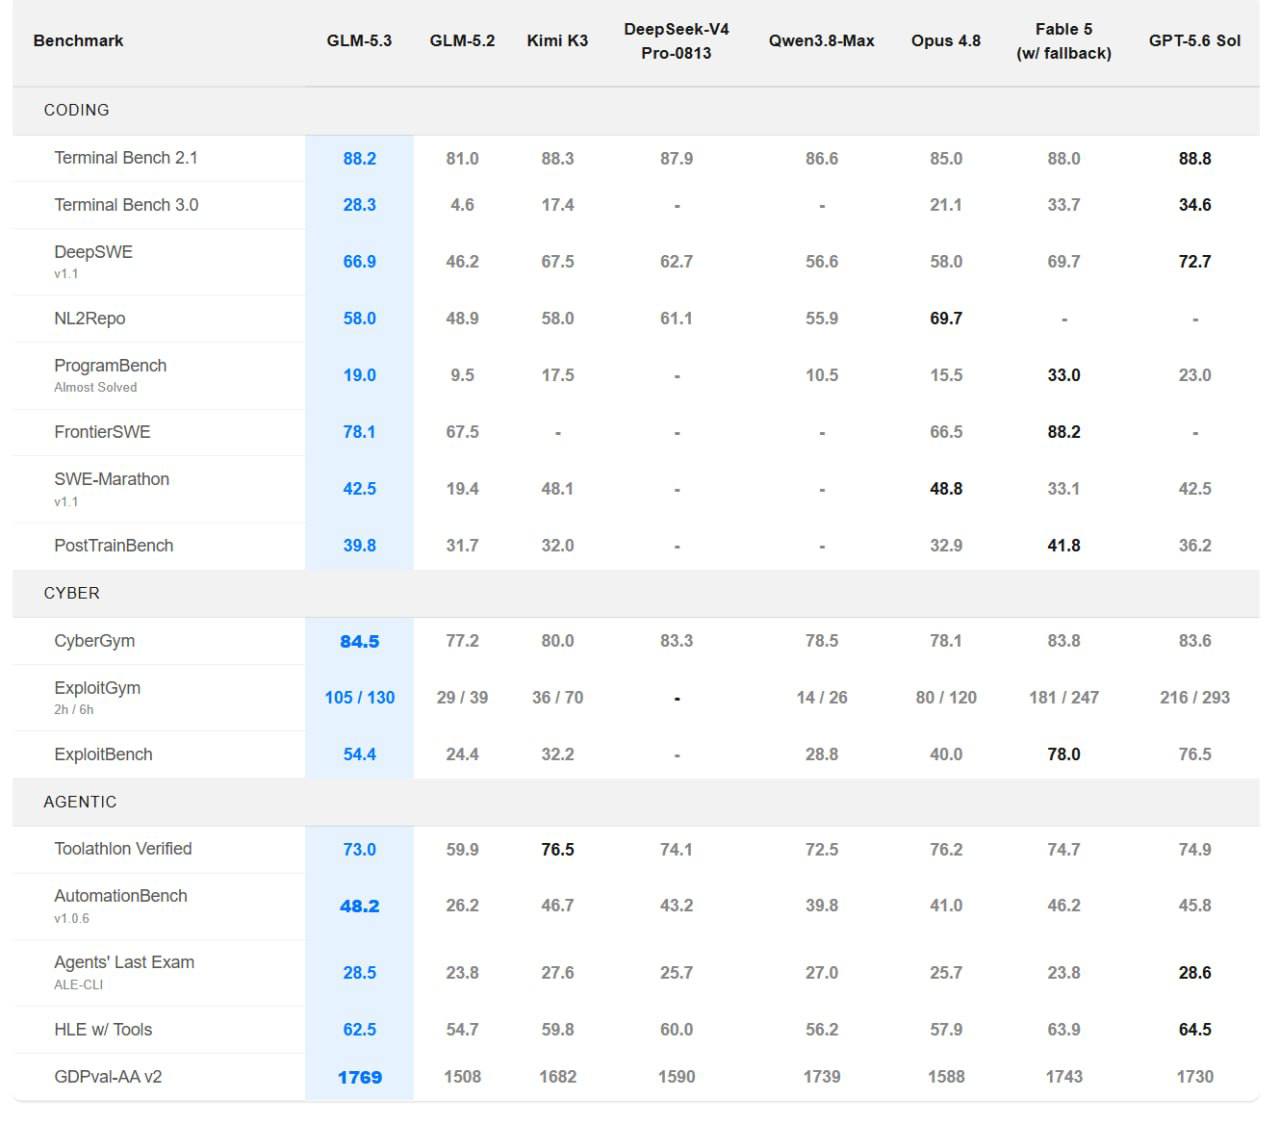Click Fable 5's ExploitBench score "78.0"
1280x1124 pixels.
1064,755
